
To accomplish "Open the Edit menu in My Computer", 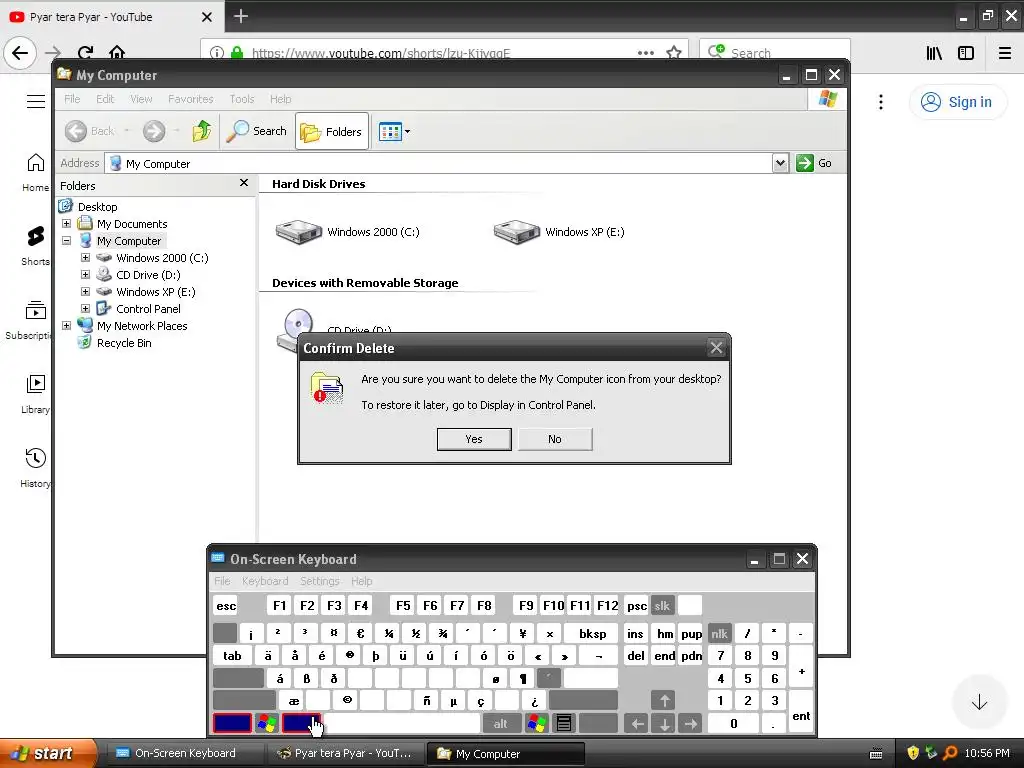I will tap(105, 99).
